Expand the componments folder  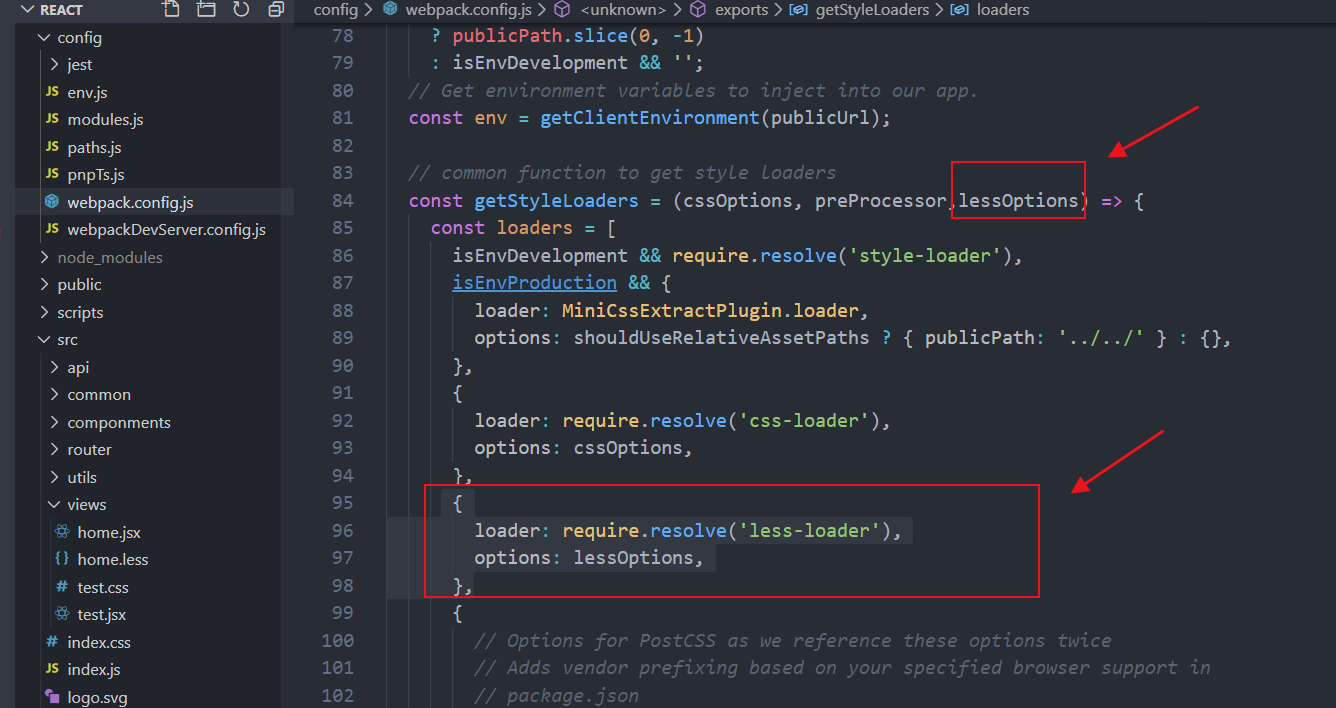click(x=54, y=422)
